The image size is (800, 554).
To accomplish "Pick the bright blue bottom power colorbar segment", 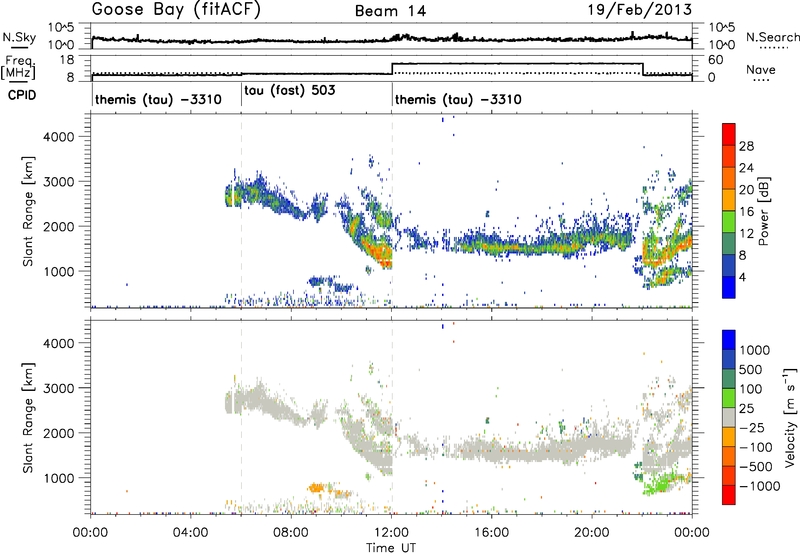I will (729, 287).
